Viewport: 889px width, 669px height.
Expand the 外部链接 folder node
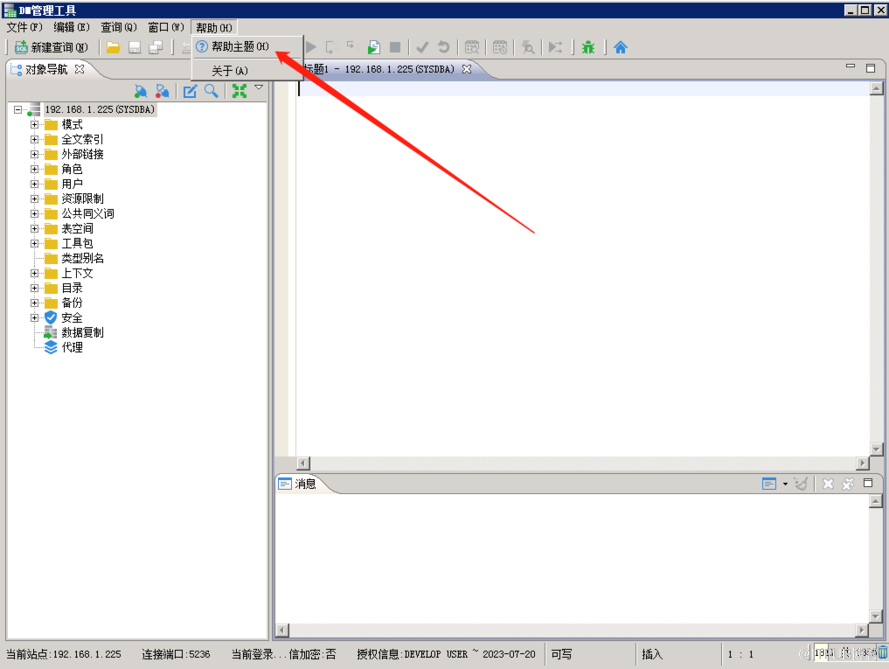coord(35,154)
